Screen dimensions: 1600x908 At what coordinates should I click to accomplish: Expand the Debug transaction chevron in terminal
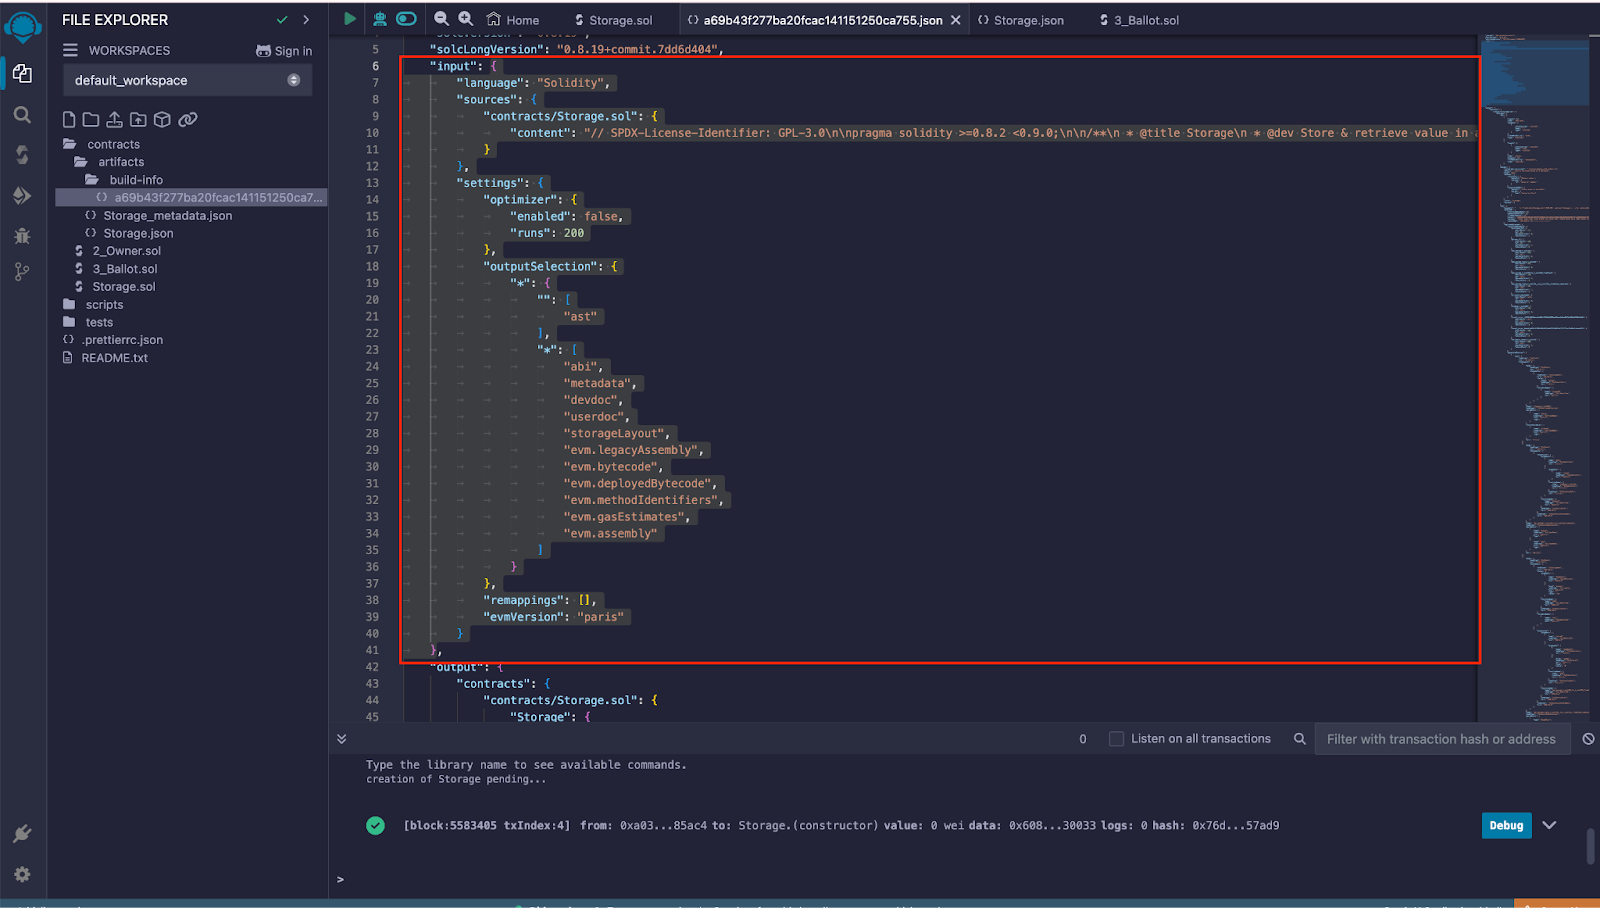tap(1549, 825)
